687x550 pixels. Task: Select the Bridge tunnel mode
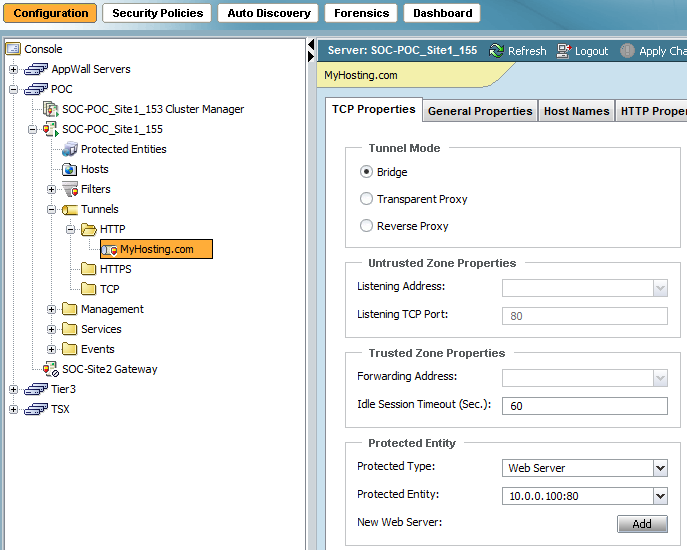(x=366, y=172)
